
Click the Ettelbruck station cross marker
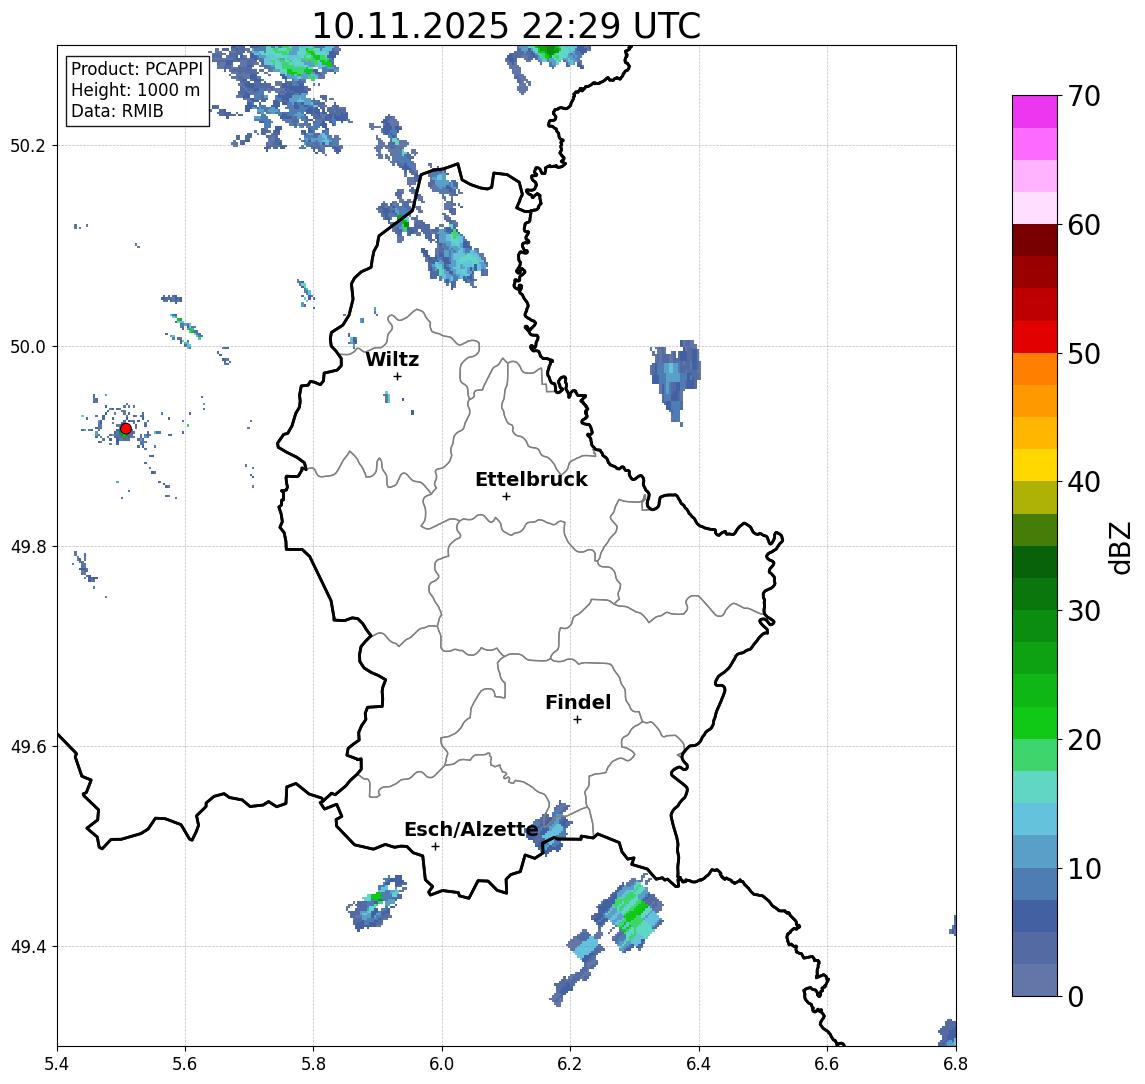(506, 497)
